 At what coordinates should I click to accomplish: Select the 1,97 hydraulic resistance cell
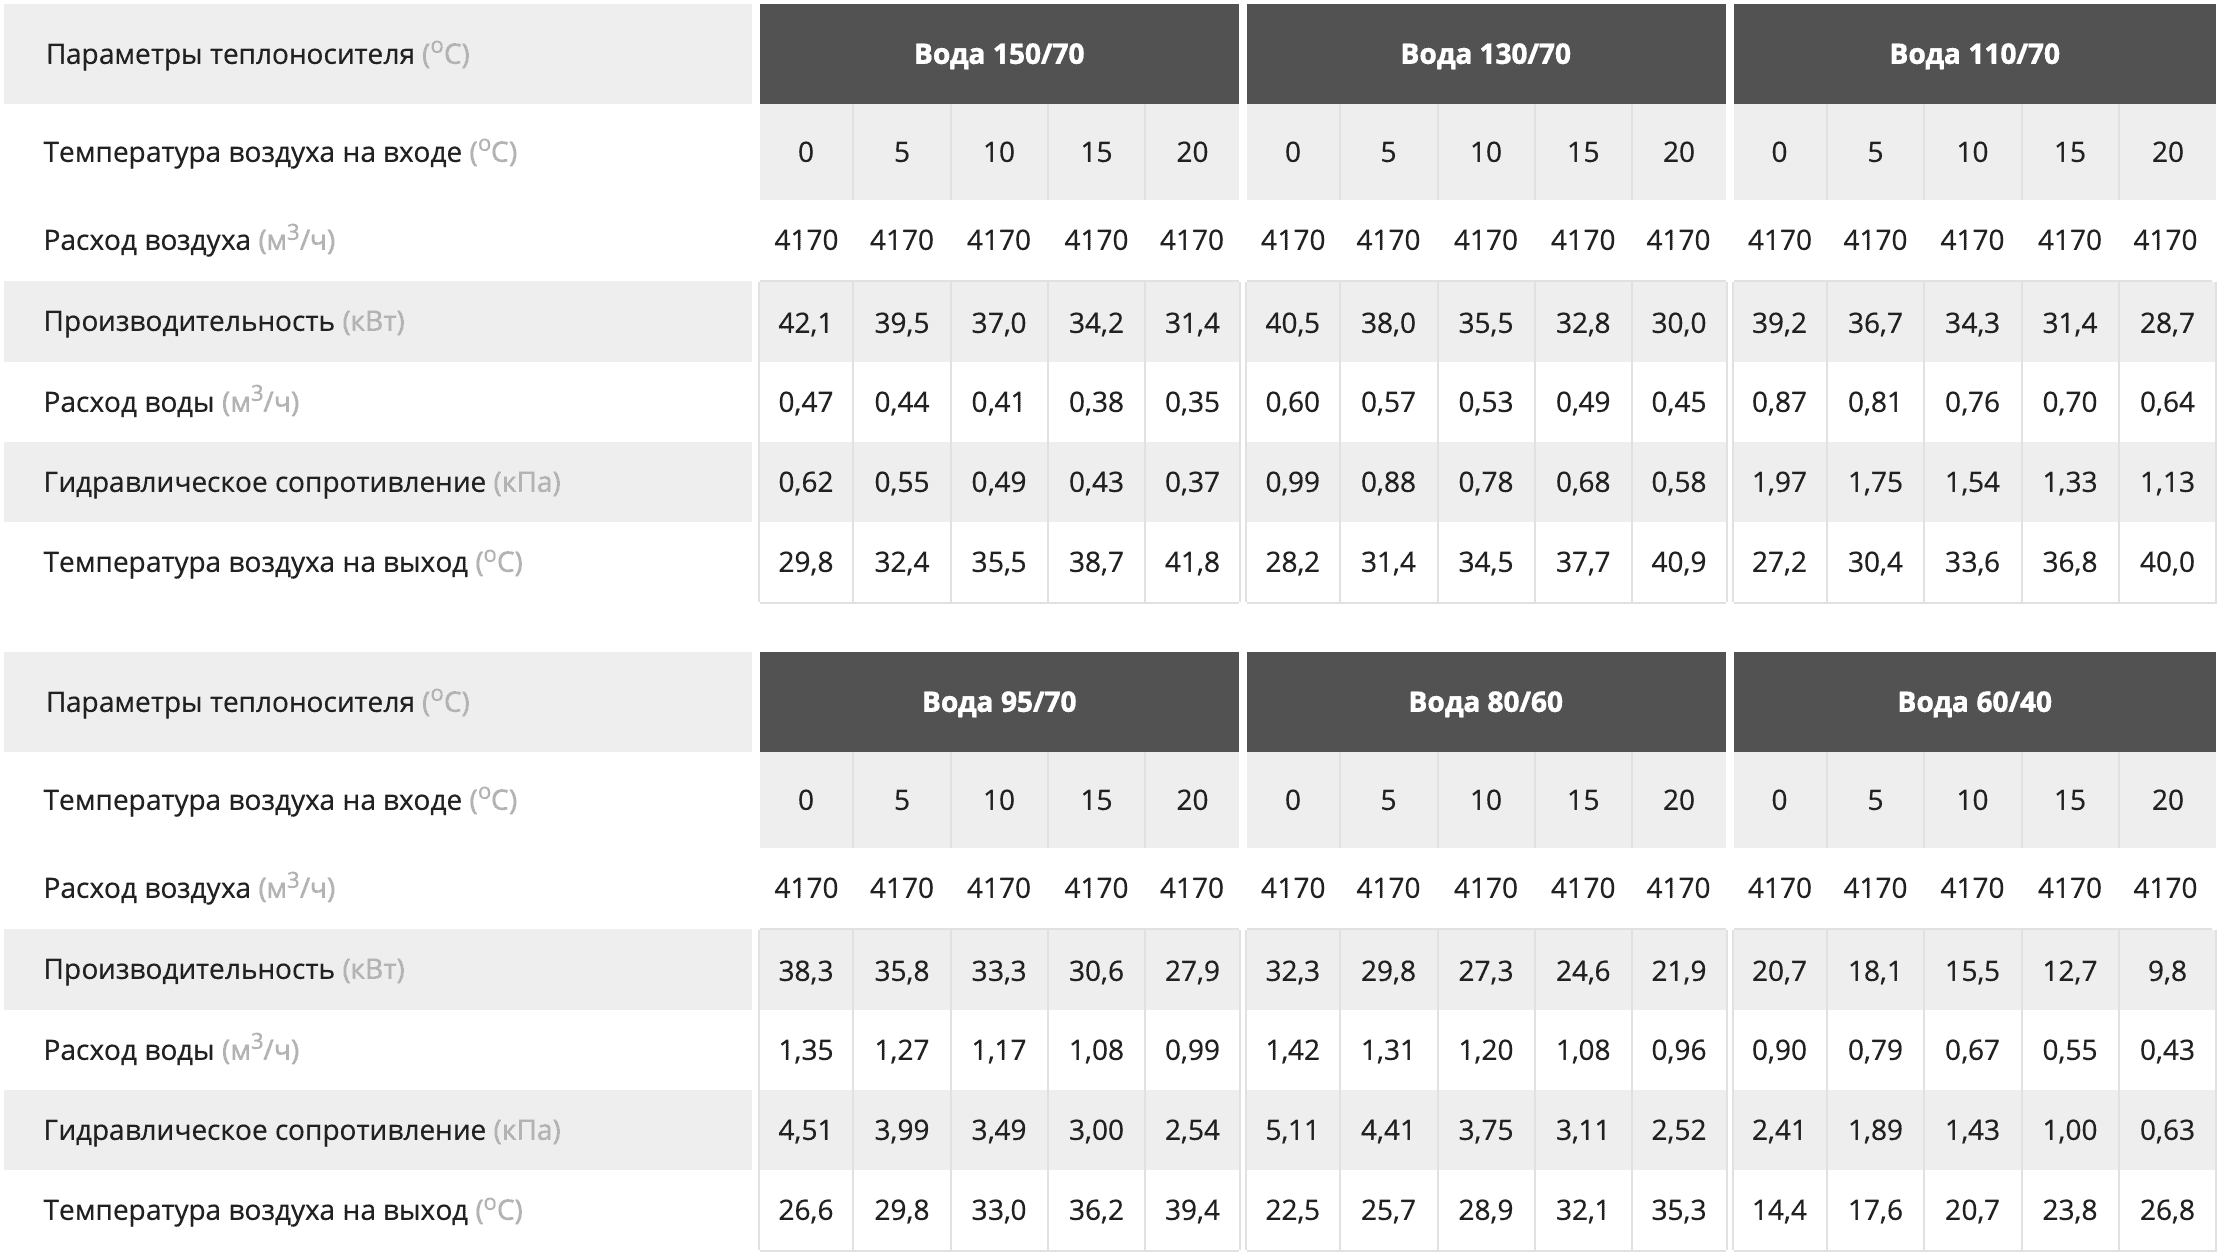[x=1779, y=483]
